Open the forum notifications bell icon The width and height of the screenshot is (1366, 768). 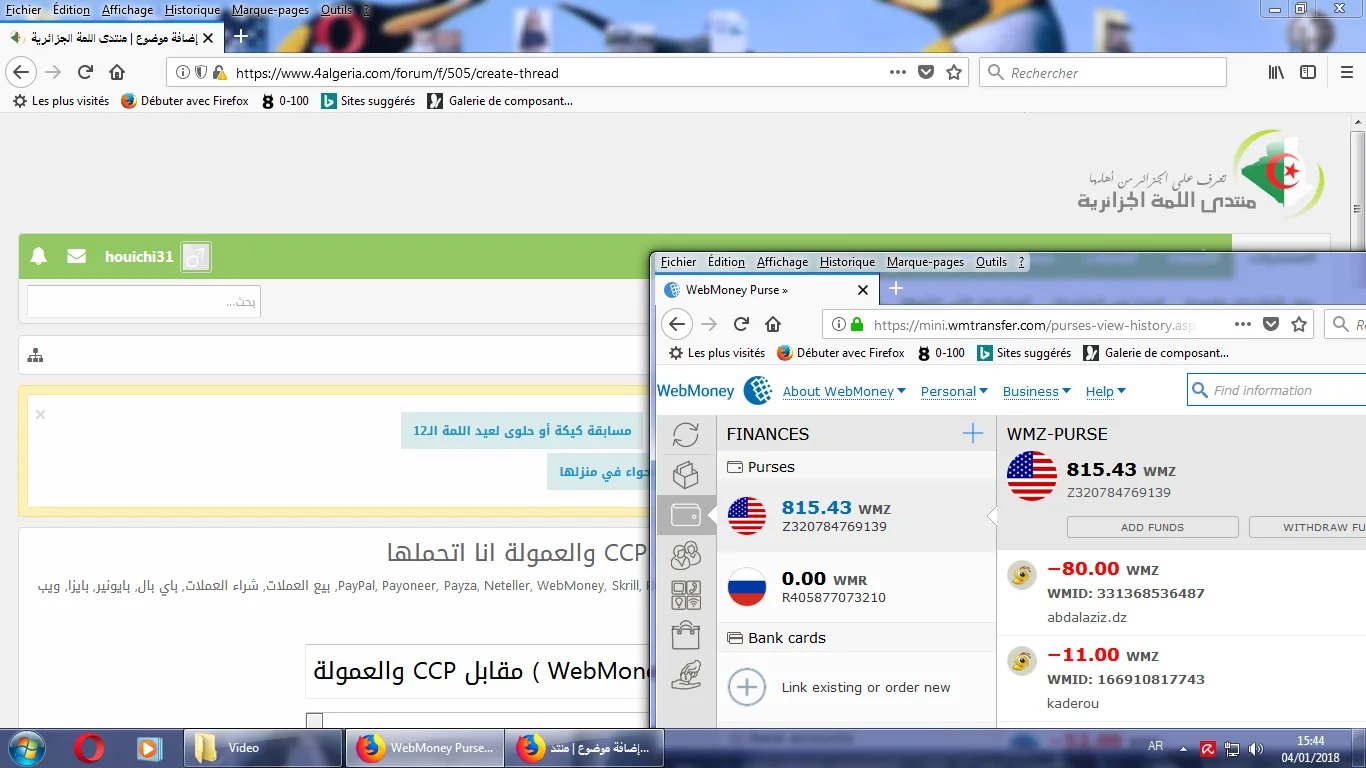[39, 256]
